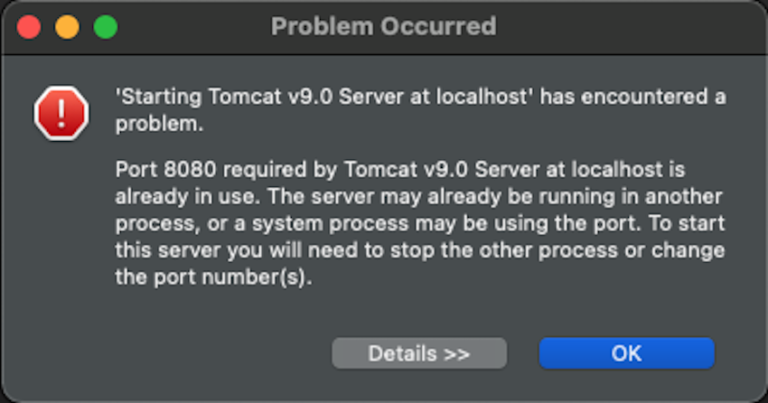Click the red error stop-sign icon
The width and height of the screenshot is (768, 403).
61,113
